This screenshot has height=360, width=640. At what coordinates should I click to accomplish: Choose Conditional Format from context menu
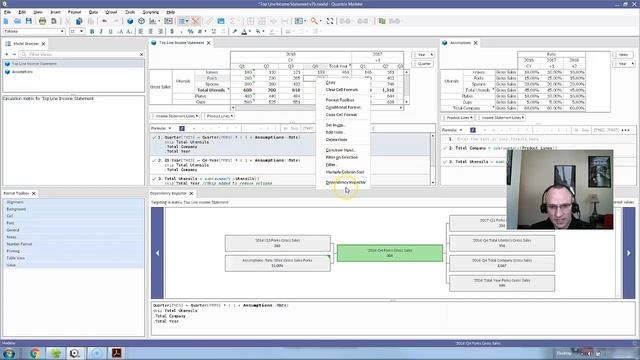click(343, 107)
